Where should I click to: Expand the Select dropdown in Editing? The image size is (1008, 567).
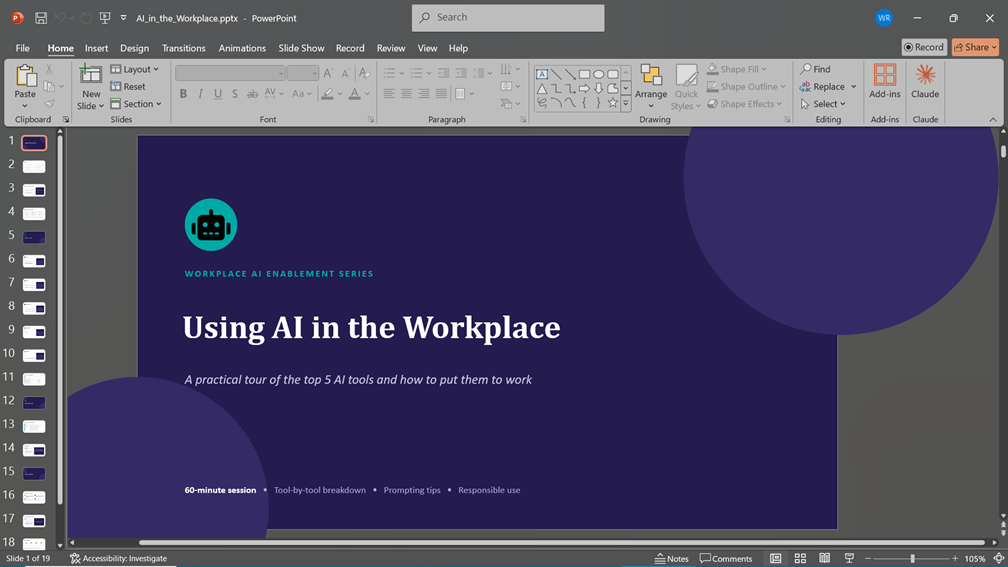823,104
